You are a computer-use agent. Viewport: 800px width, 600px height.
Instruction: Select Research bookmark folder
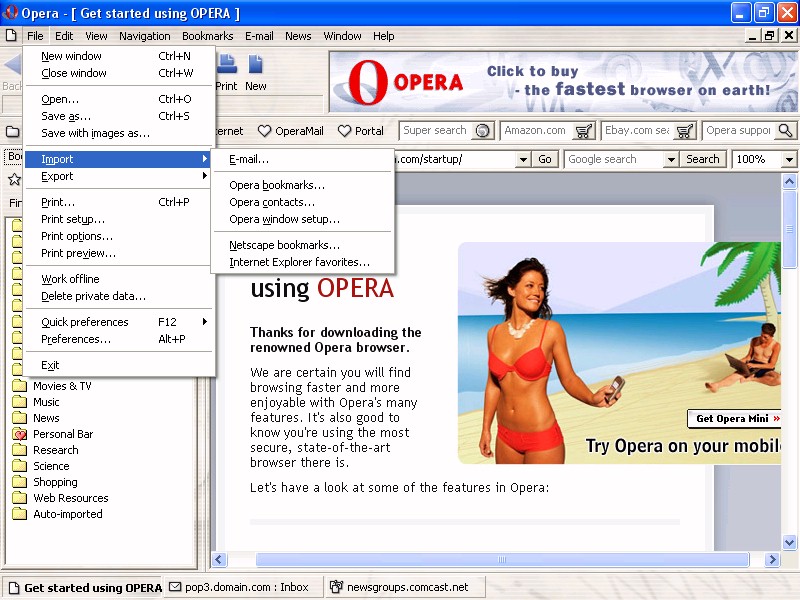[x=56, y=449]
